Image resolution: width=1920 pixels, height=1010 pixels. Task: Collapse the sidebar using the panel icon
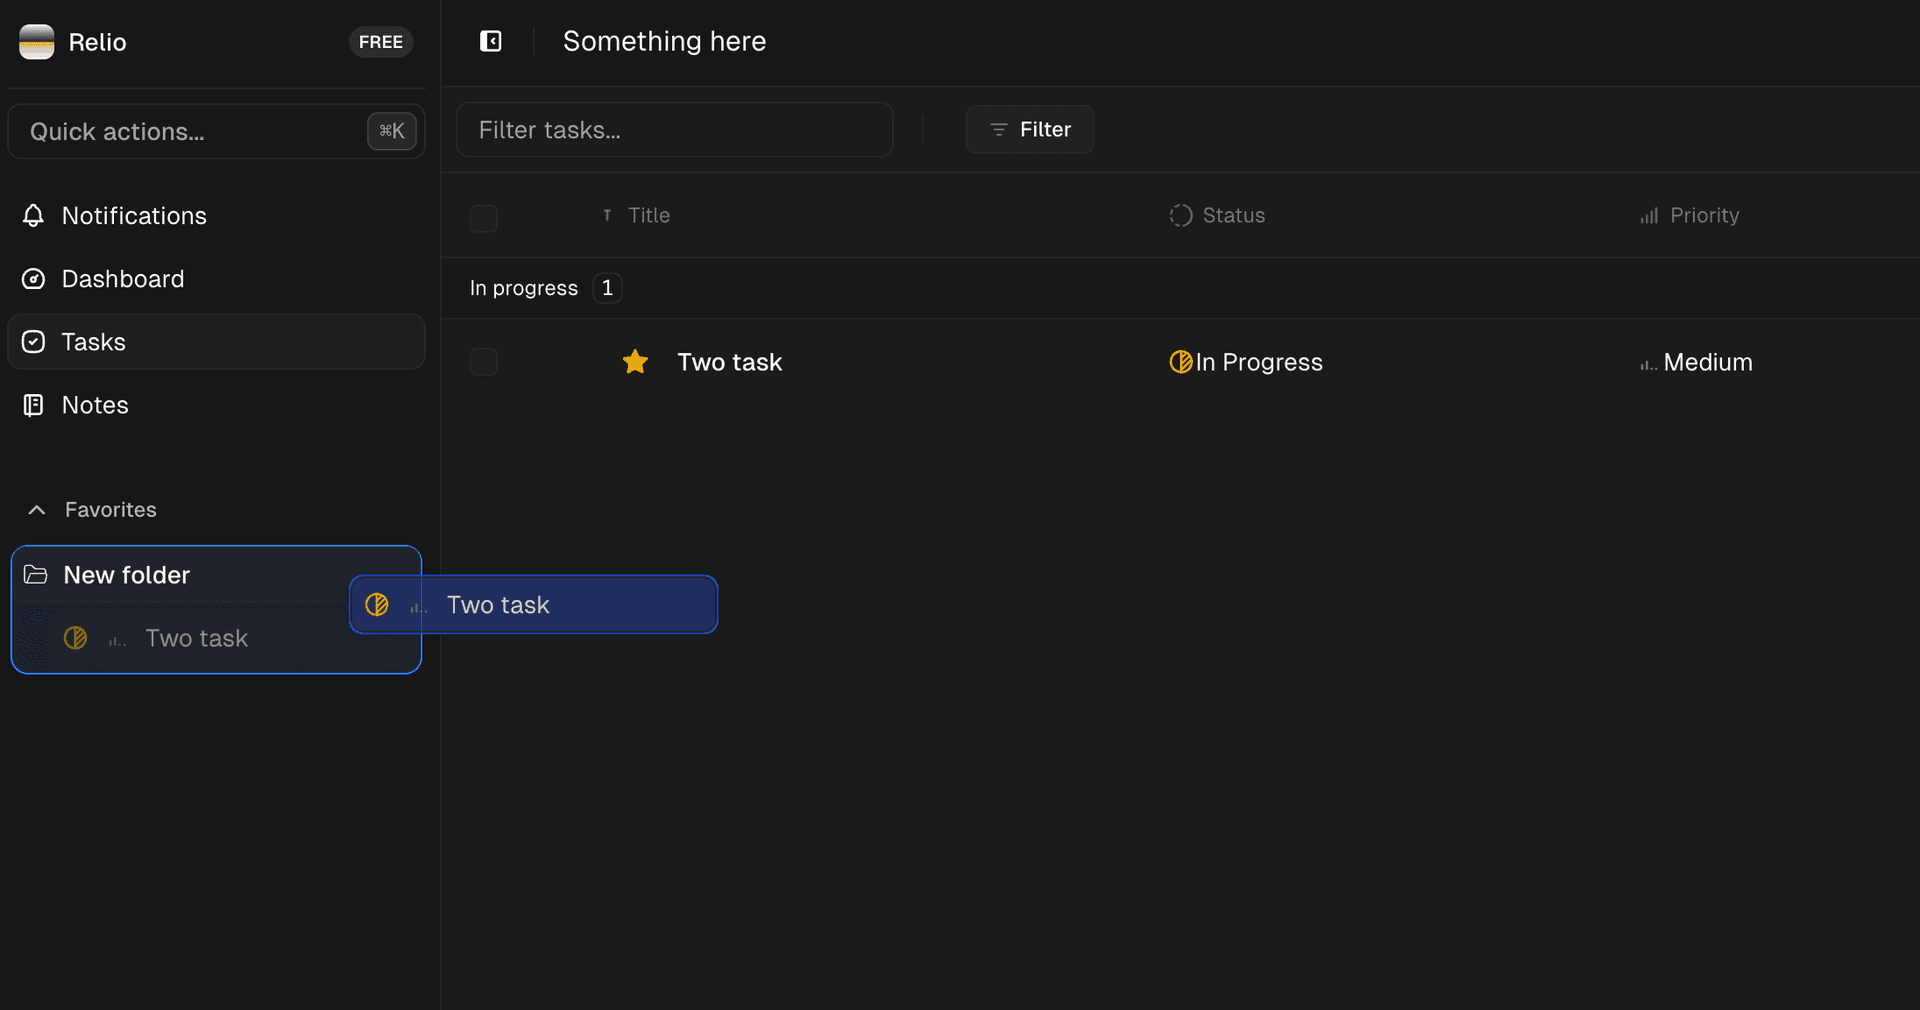[491, 41]
